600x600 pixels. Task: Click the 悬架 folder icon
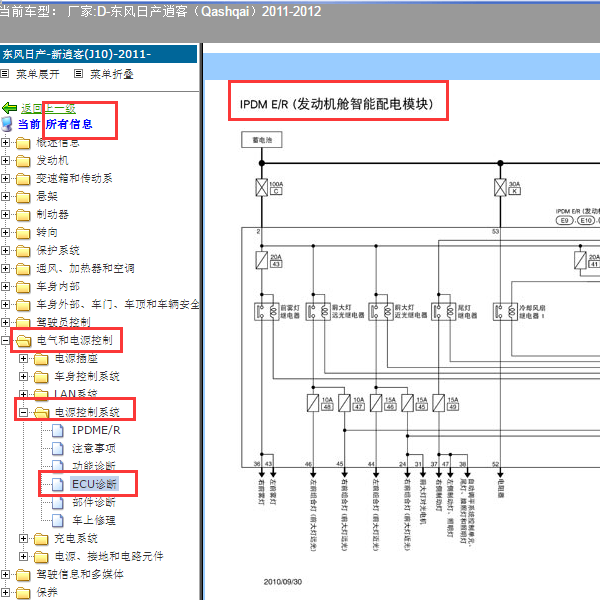pyautogui.click(x=23, y=197)
